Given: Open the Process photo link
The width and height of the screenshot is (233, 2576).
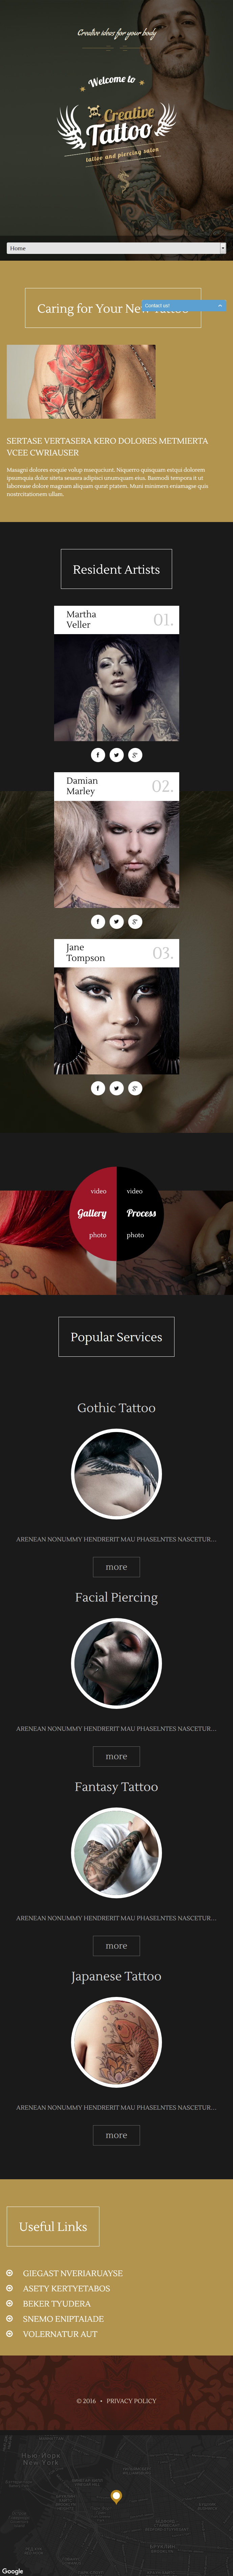Looking at the screenshot, I should [135, 1235].
